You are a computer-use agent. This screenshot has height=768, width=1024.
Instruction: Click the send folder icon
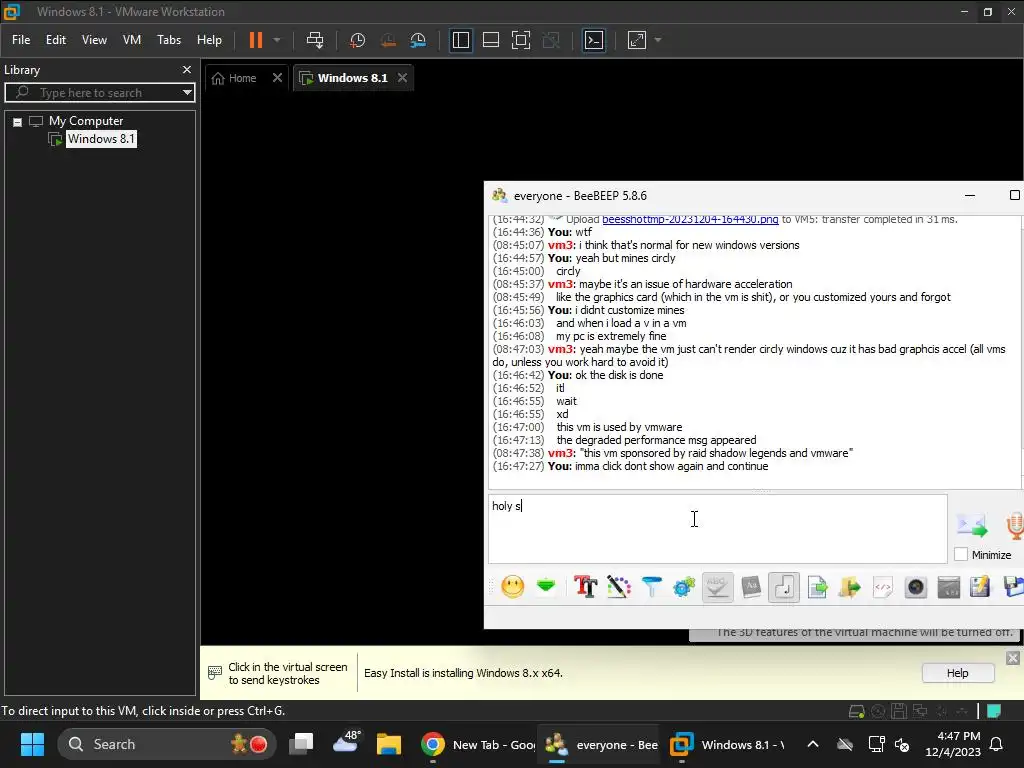[850, 586]
